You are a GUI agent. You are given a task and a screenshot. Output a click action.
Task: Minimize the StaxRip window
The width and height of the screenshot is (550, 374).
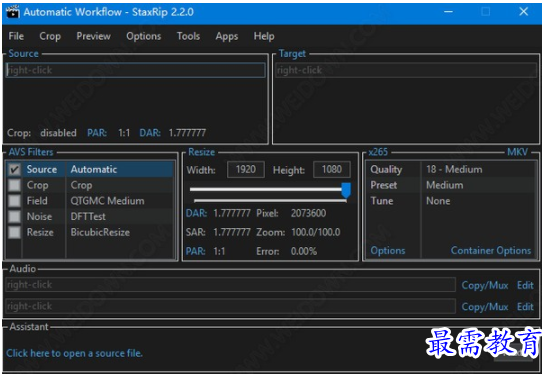(448, 12)
